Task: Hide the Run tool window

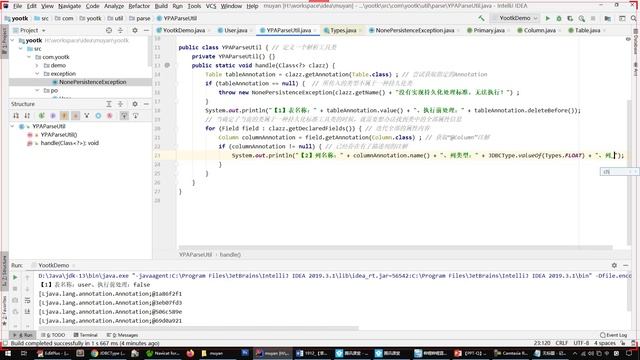Action: pos(626,265)
